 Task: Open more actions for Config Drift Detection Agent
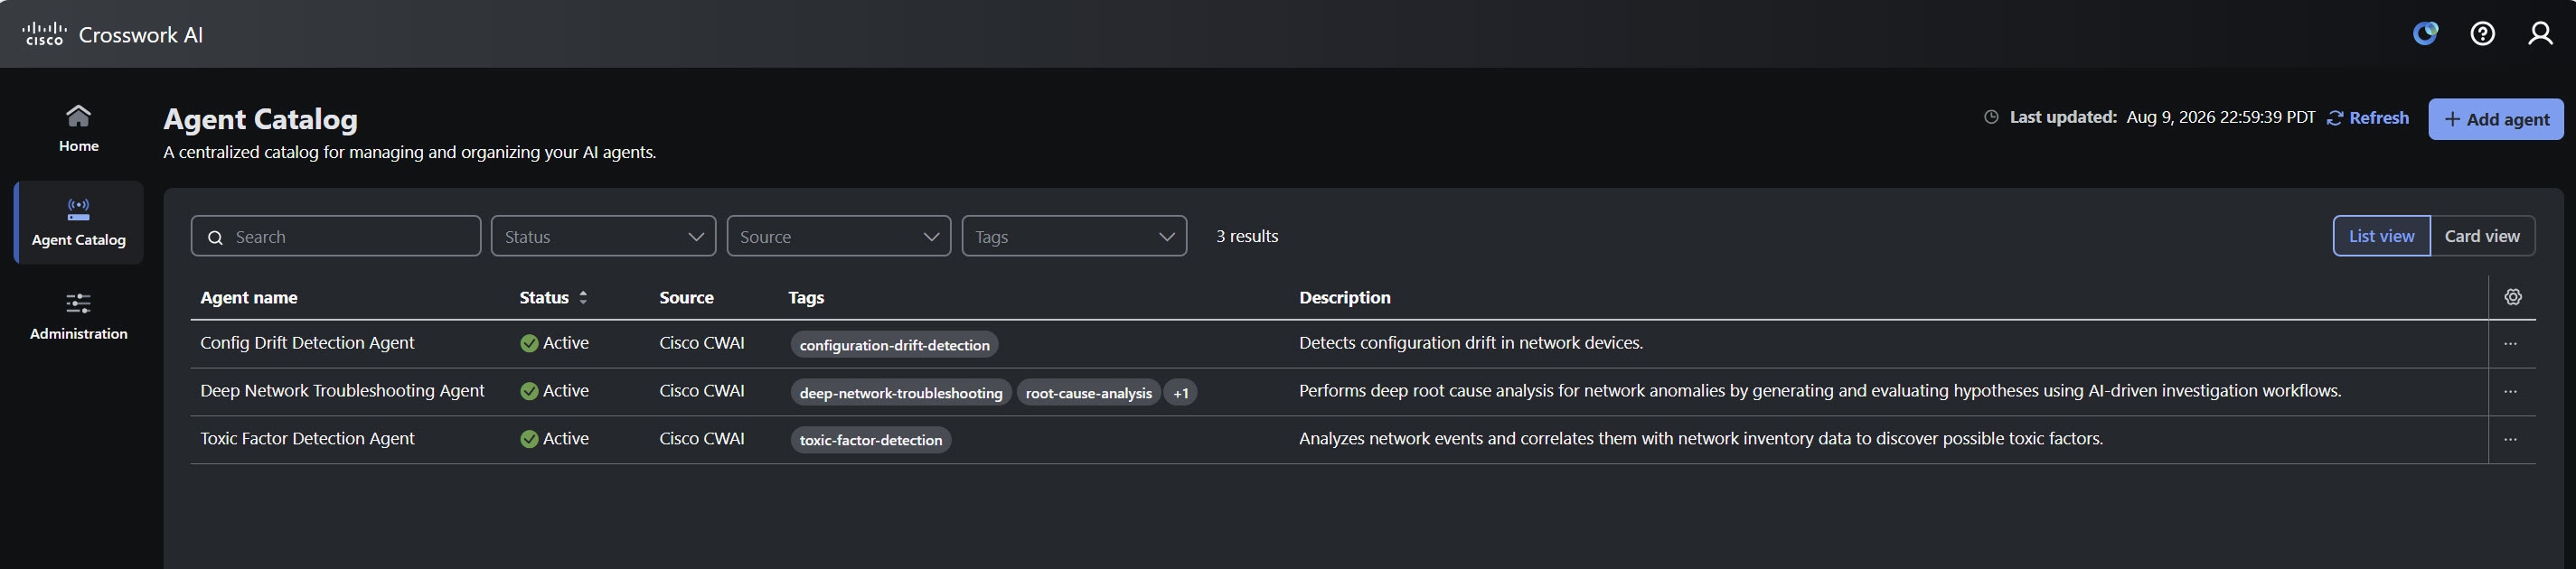pyautogui.click(x=2510, y=343)
